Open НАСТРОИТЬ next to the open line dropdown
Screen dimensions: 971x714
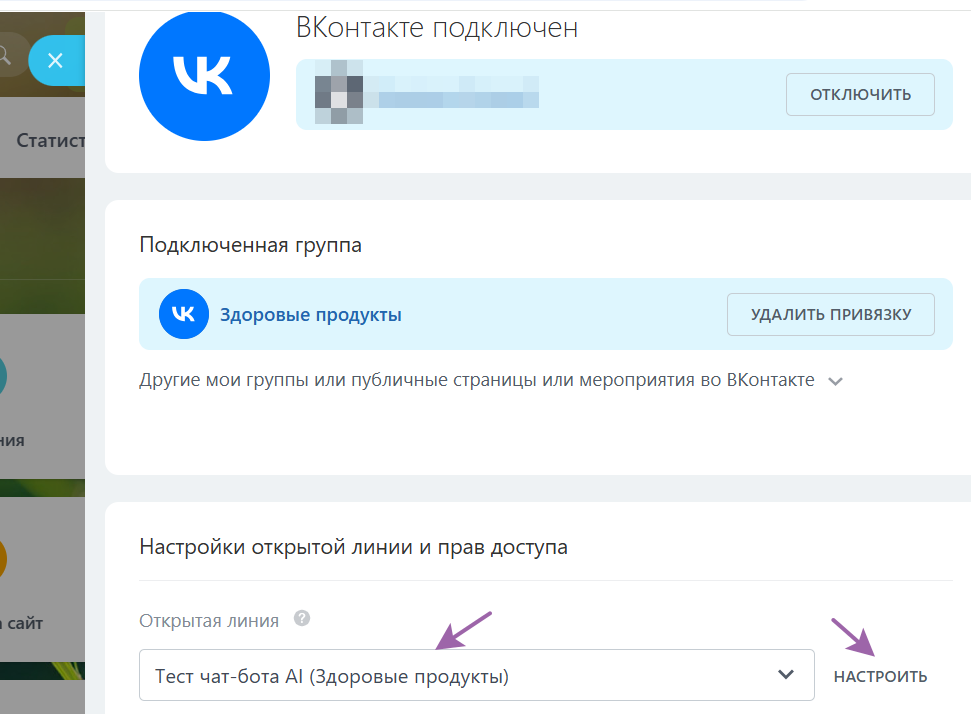pyautogui.click(x=879, y=675)
